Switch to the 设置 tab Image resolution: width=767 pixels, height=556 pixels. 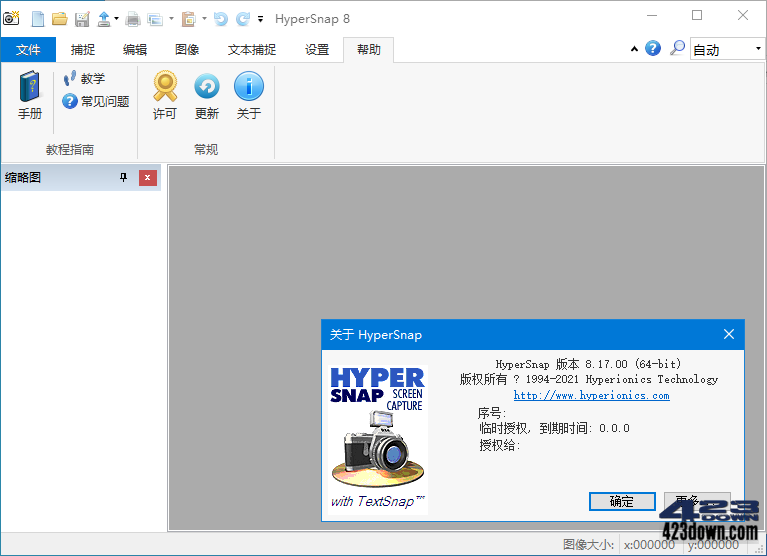click(317, 49)
